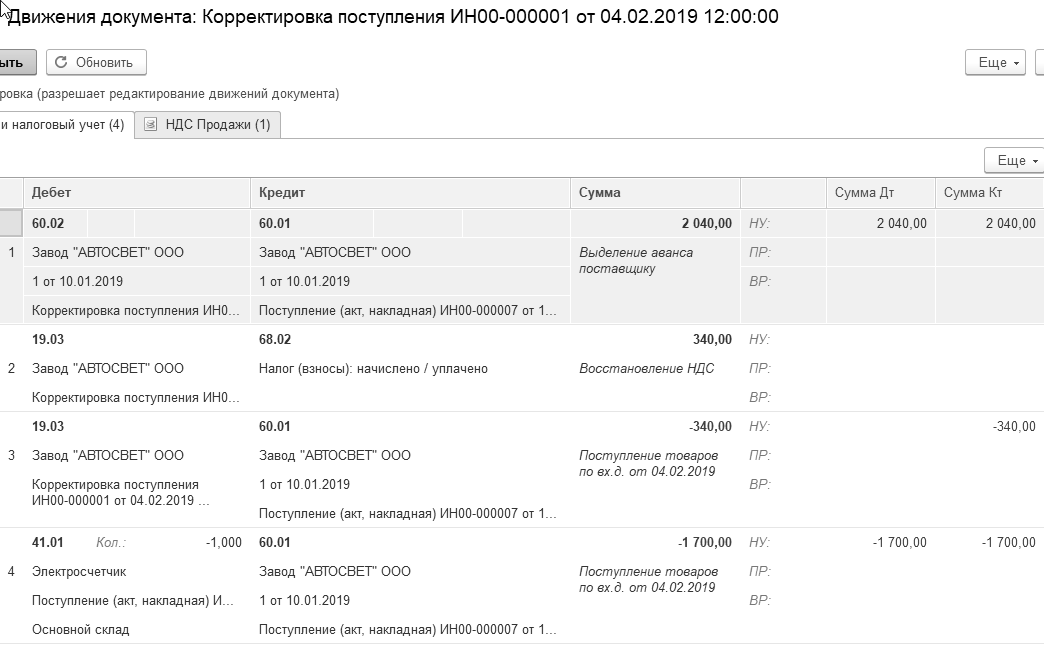Screen dimensions: 1044x660
Task: Select the quantity value -1,000 cell
Action: click(x=223, y=543)
